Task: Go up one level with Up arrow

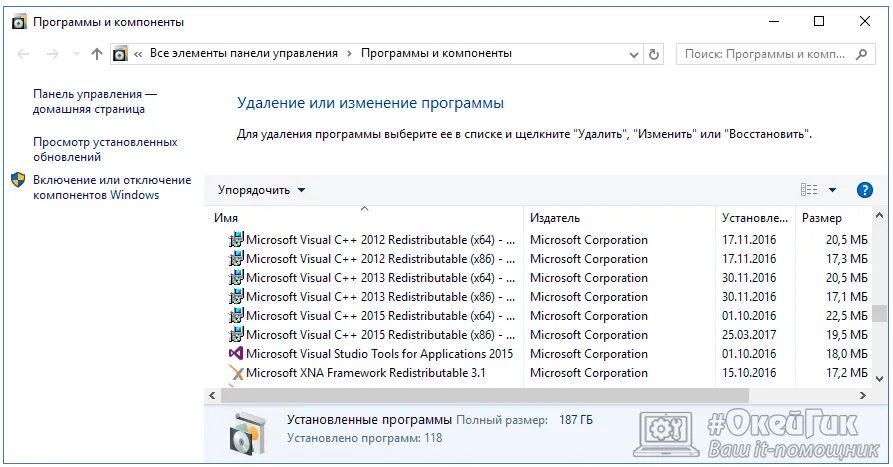Action: click(x=97, y=54)
